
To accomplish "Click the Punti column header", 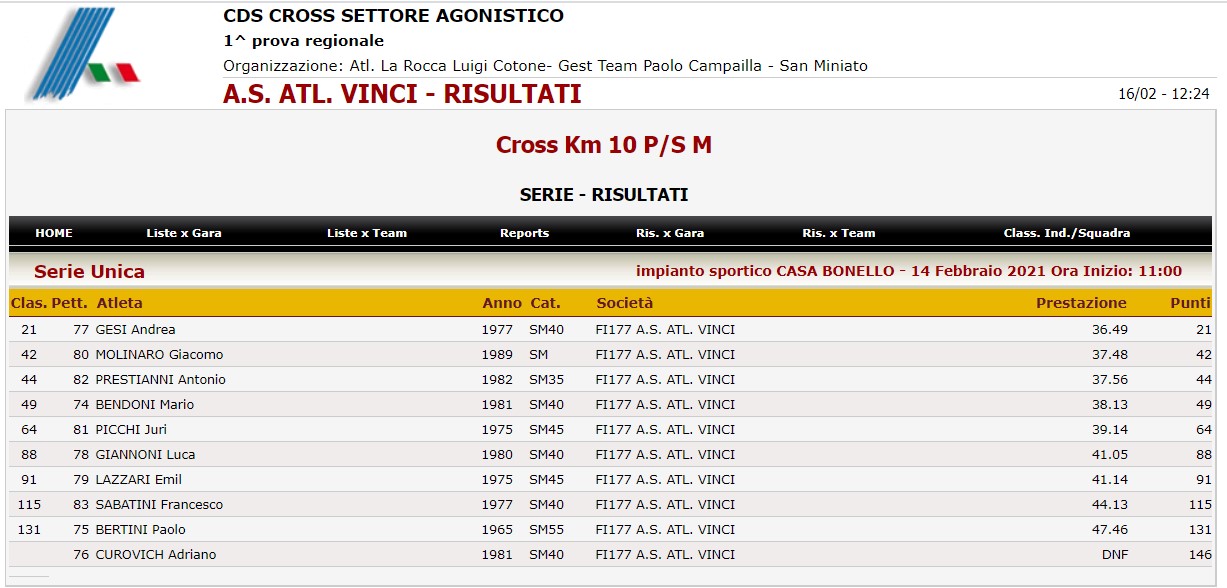I will point(1190,303).
